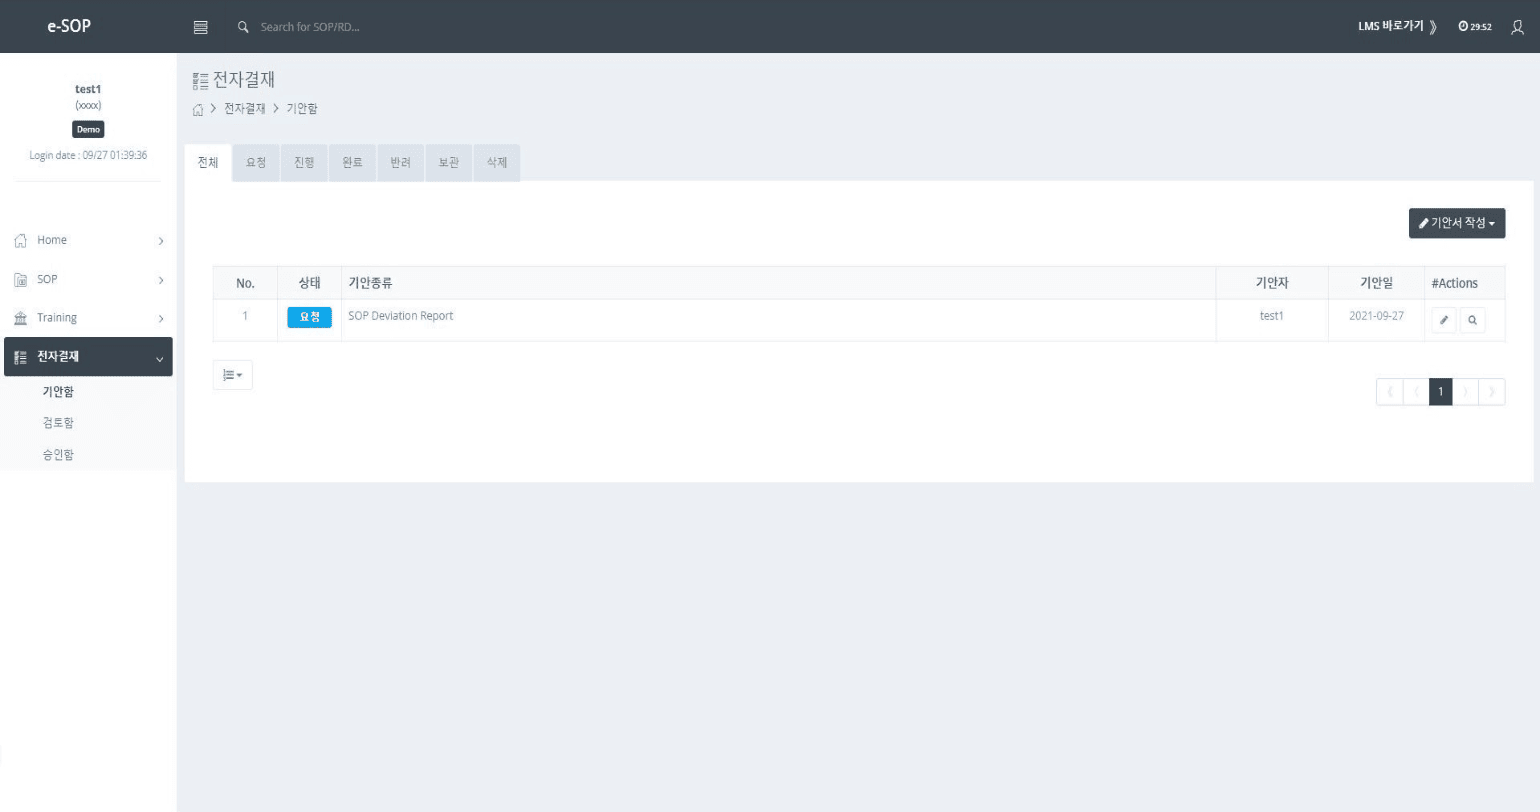This screenshot has height=812, width=1540.
Task: Click the Home sidebar house icon
Action: [21, 241]
